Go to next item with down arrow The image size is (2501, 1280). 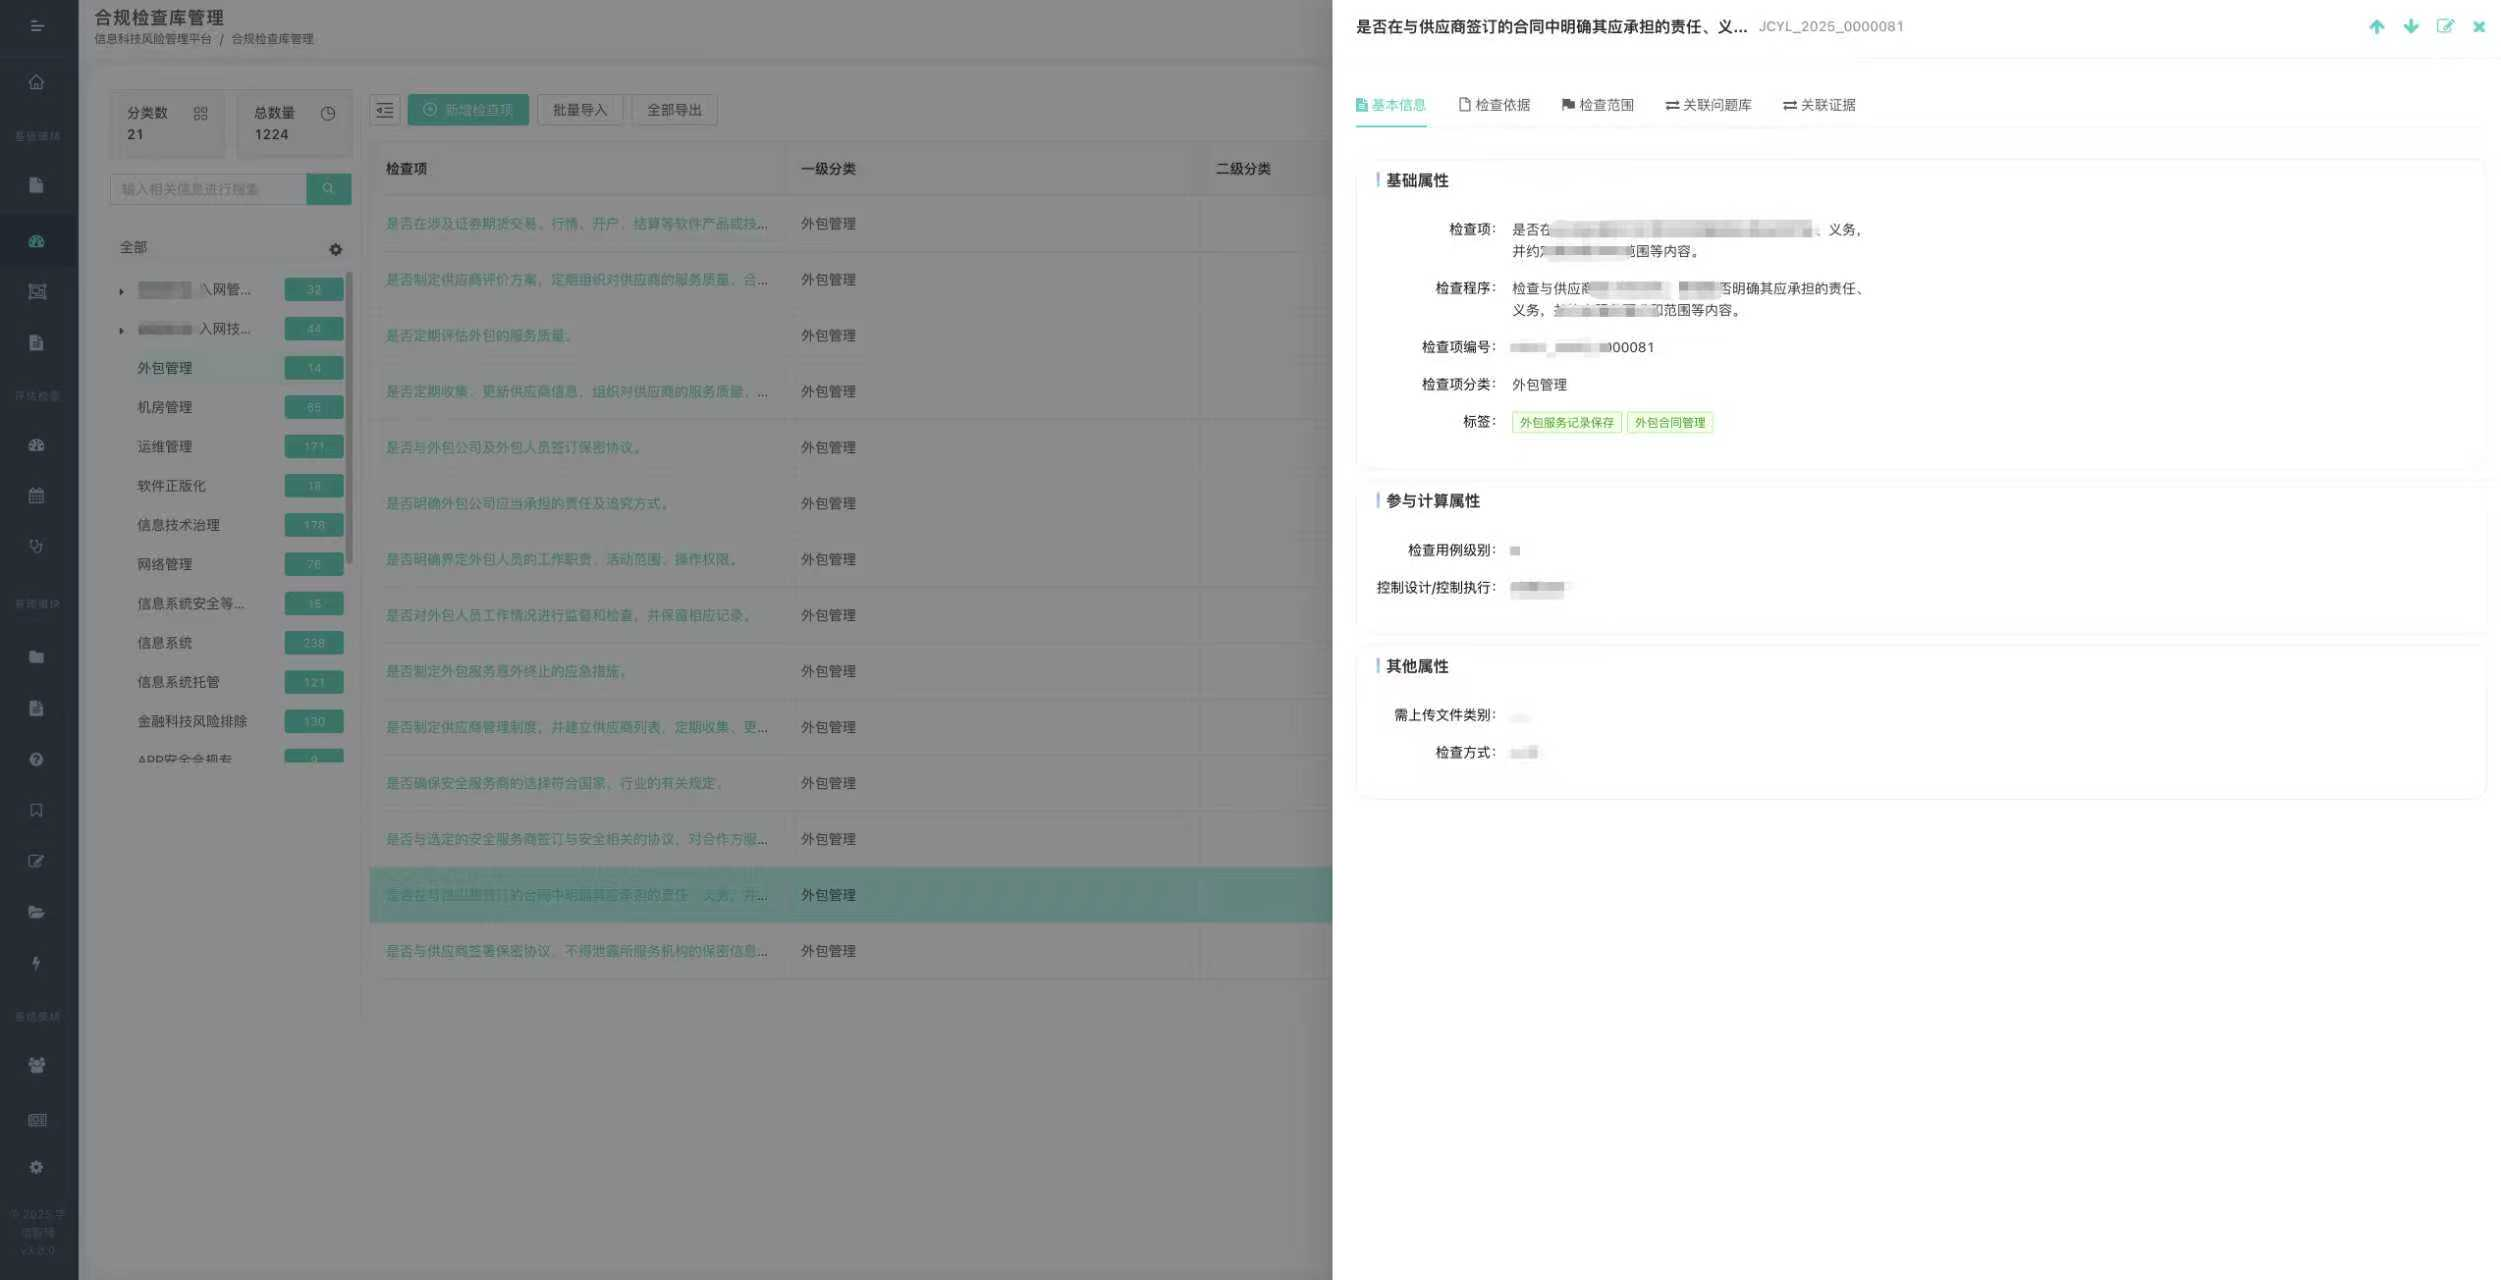(x=2411, y=27)
